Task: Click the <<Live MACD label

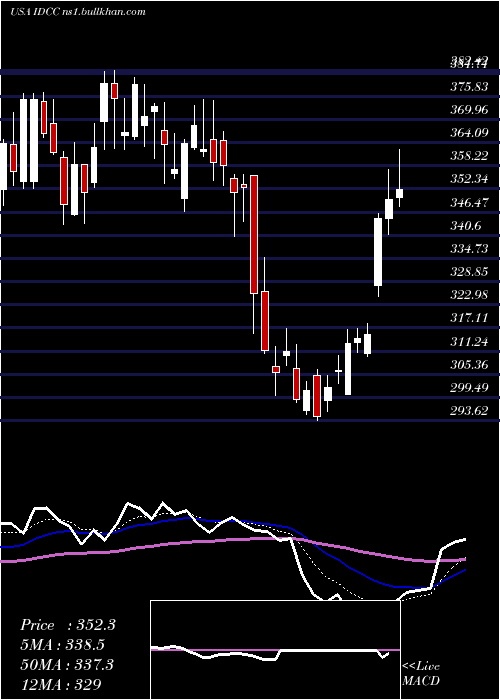Action: [421, 673]
